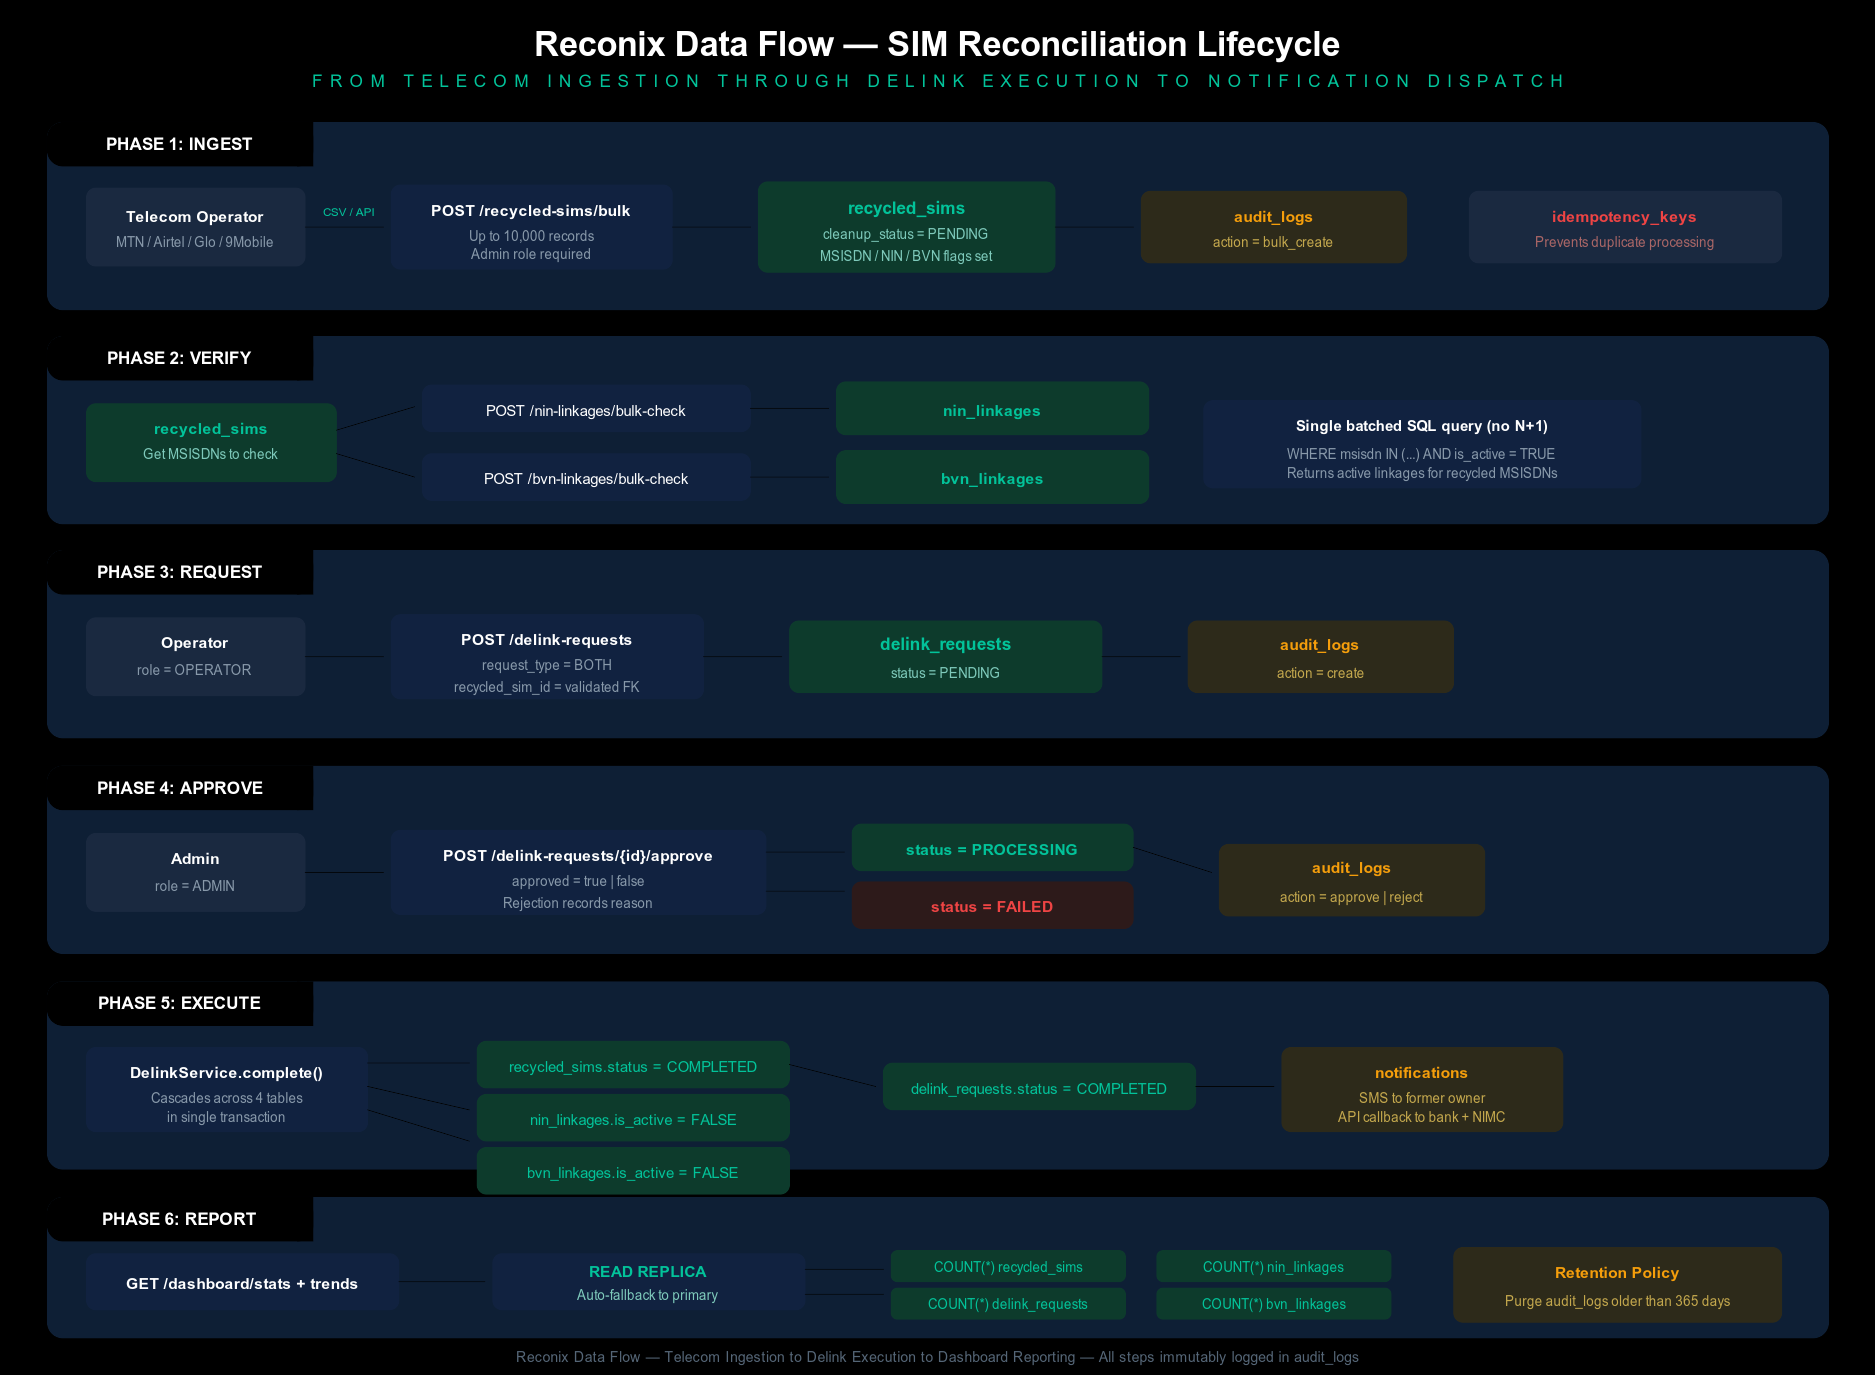Screen dimensions: 1875x1375
Task: Open the Retention Policy node
Action: tap(1616, 1284)
